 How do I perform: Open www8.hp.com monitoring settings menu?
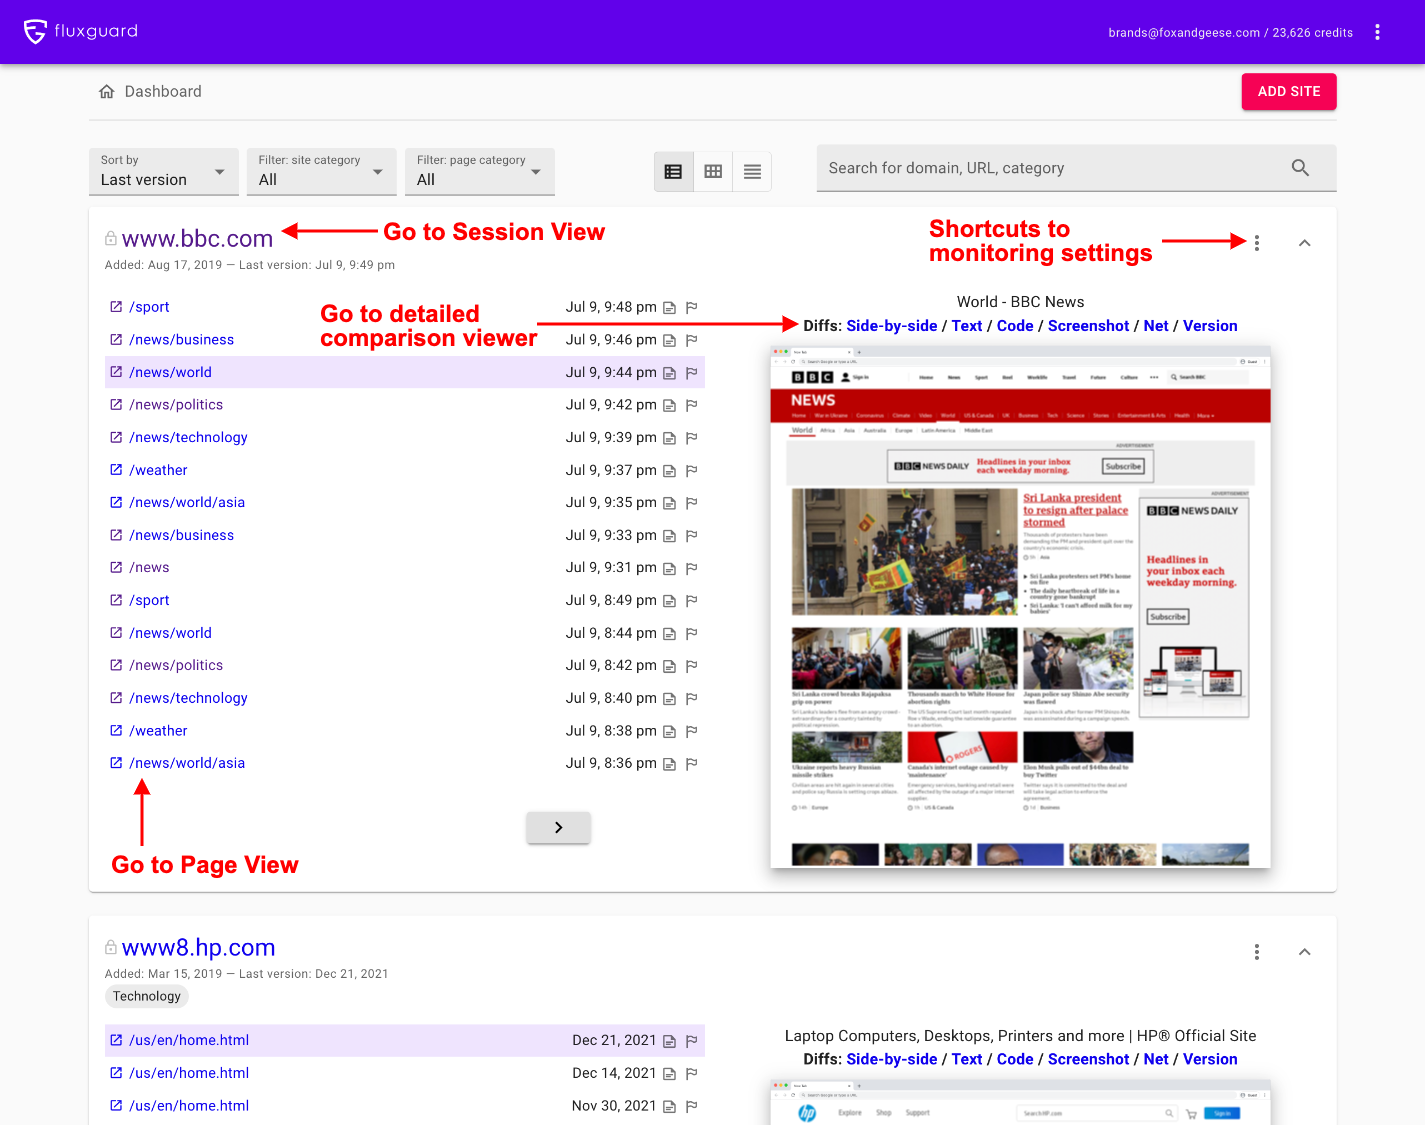(1257, 952)
